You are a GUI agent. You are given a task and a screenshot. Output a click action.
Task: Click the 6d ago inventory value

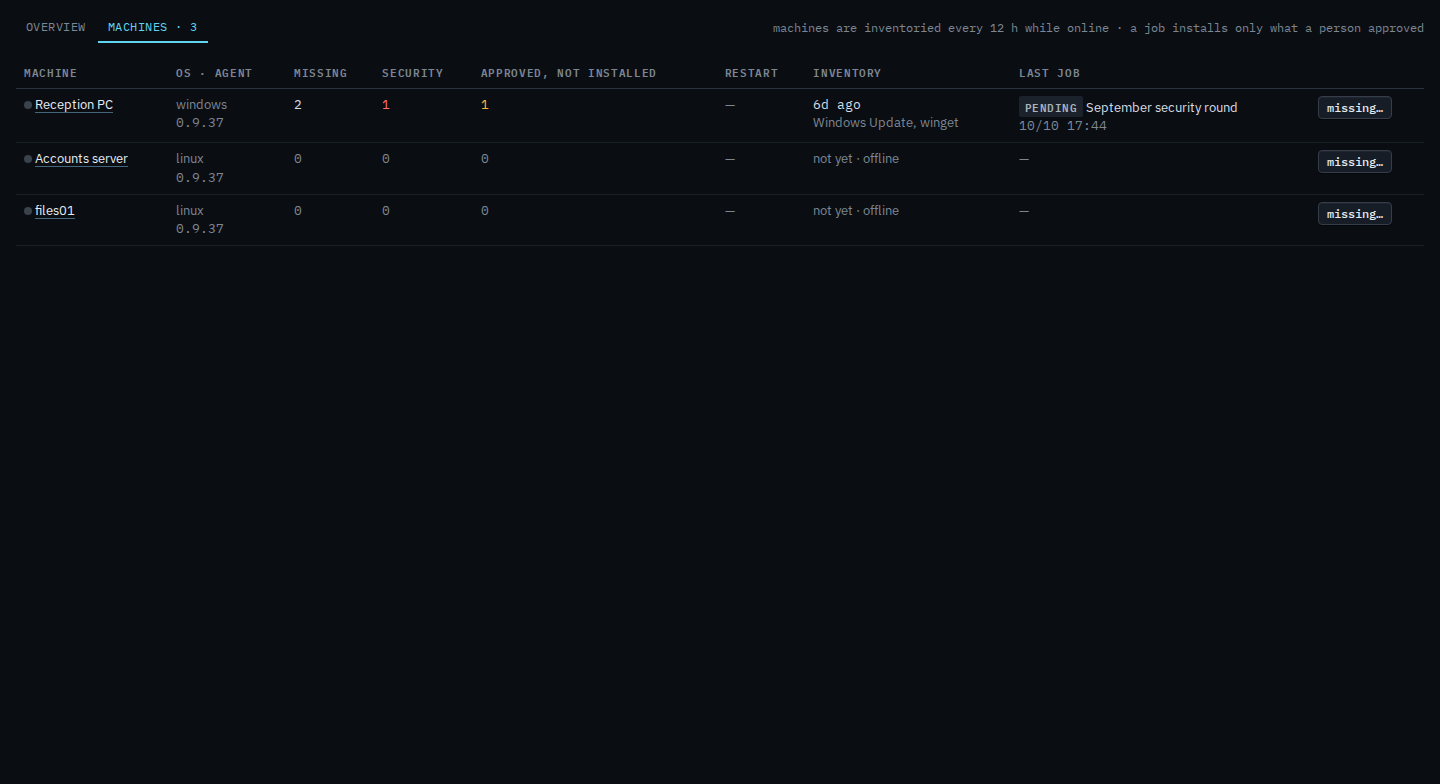pos(837,105)
